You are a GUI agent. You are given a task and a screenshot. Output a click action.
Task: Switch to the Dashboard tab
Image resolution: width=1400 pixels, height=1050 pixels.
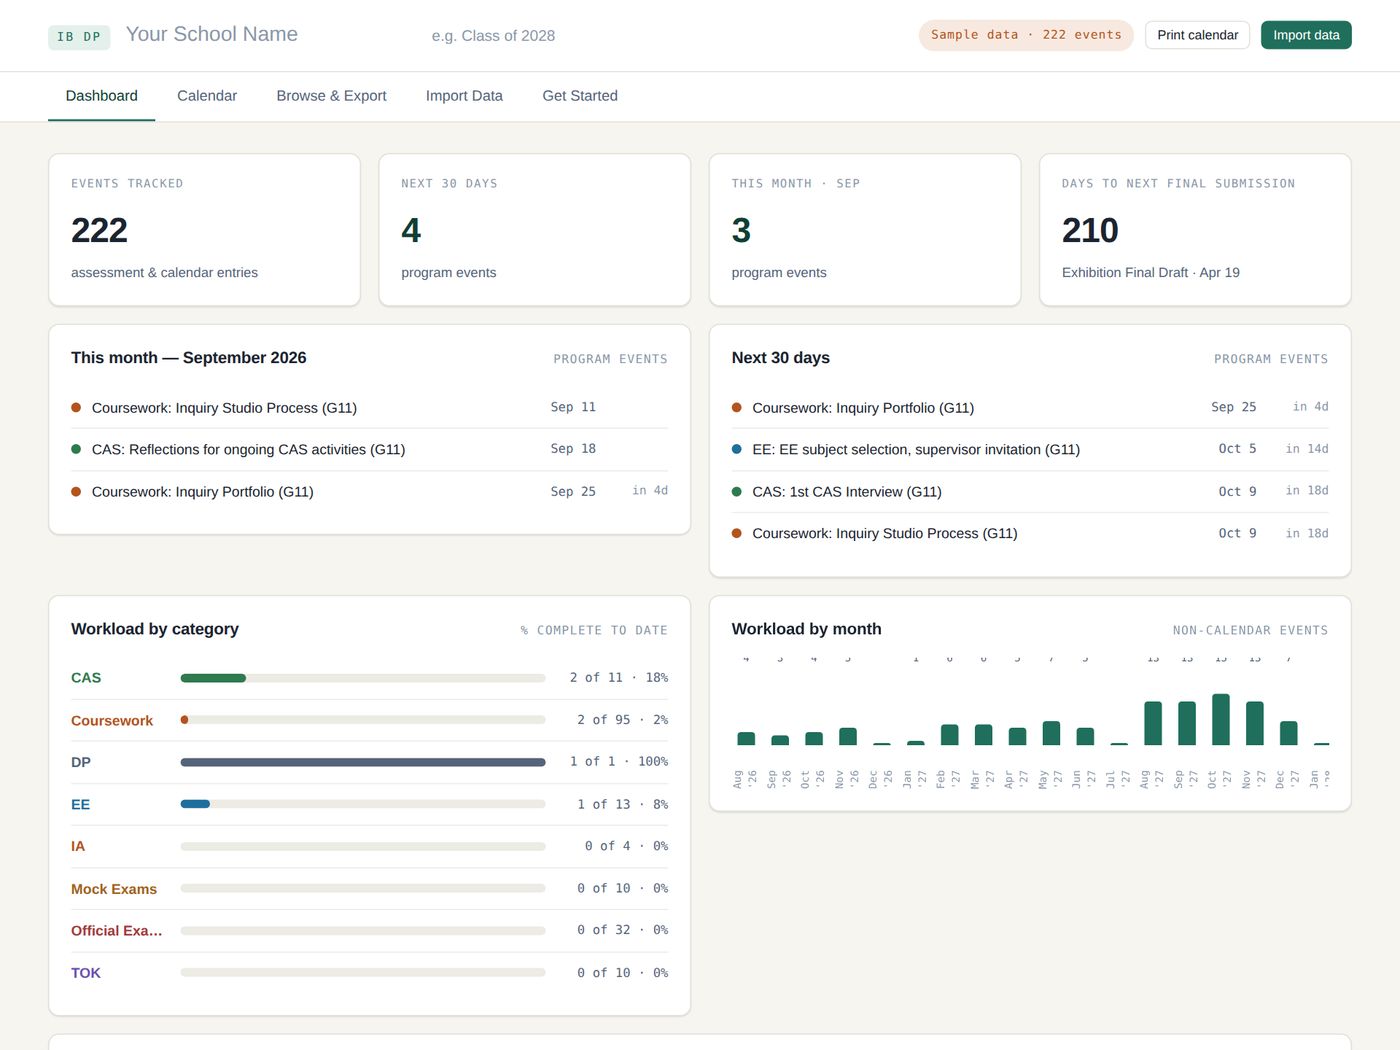(x=102, y=96)
